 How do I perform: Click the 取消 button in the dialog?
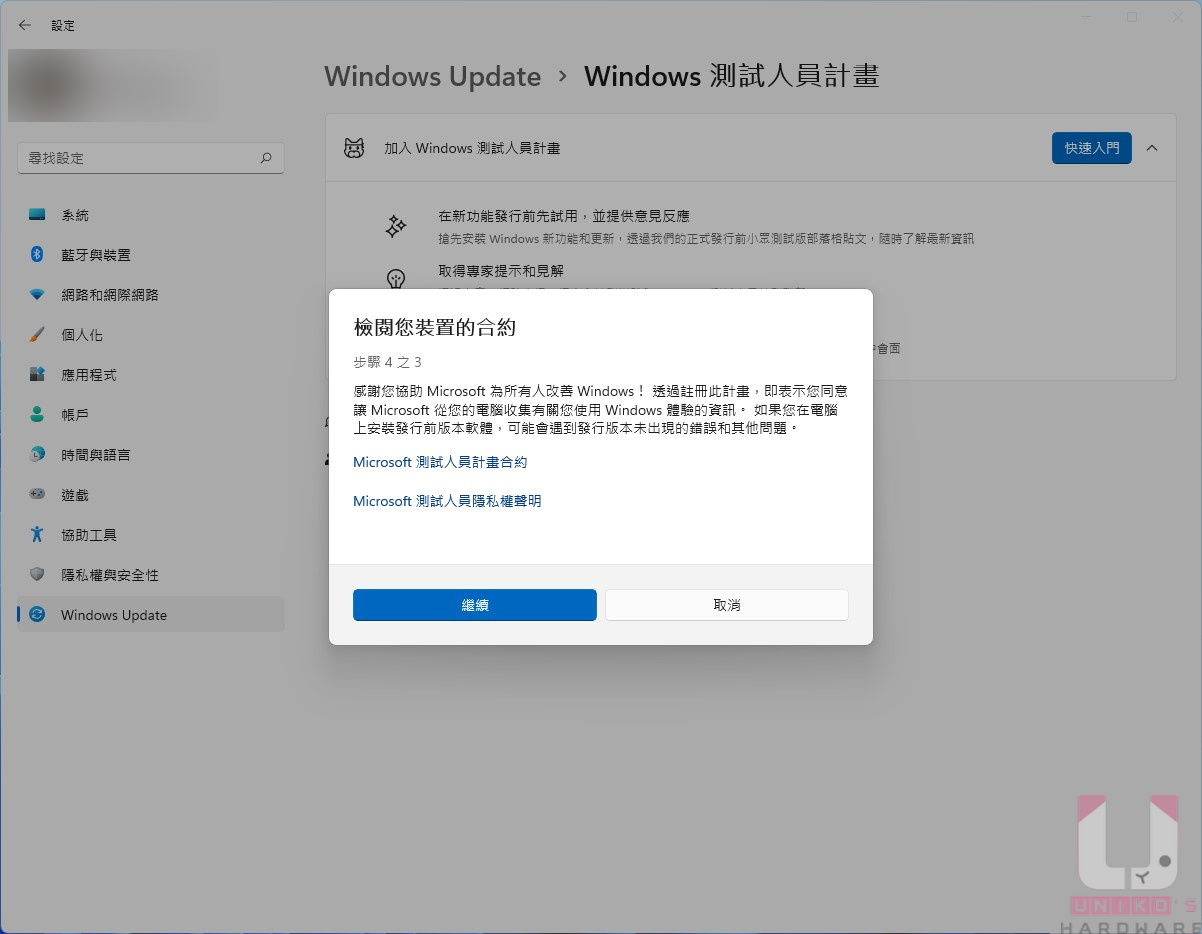pos(727,605)
